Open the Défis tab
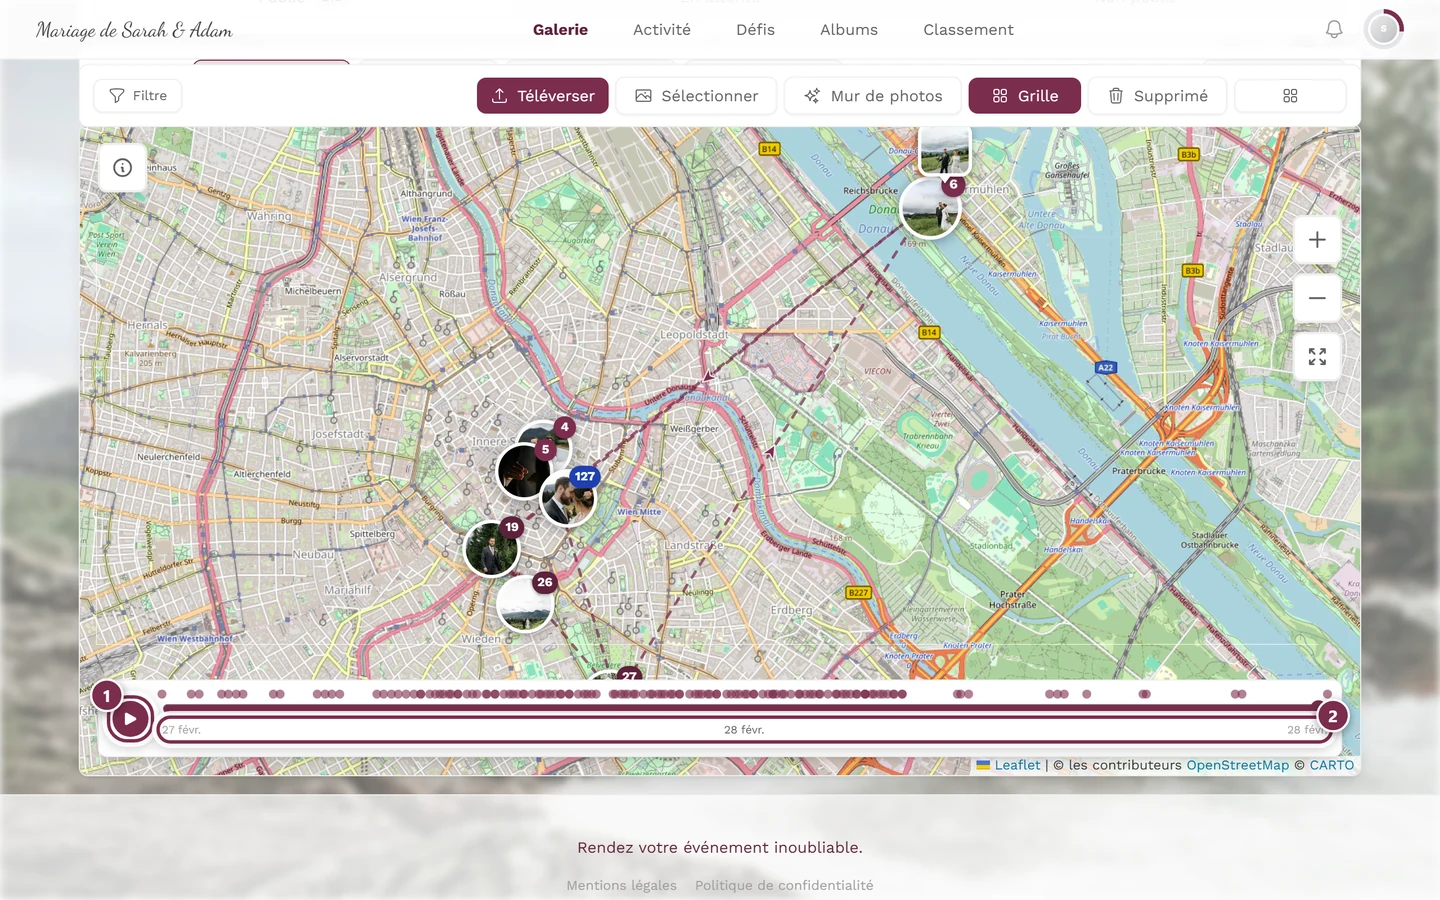 [755, 30]
